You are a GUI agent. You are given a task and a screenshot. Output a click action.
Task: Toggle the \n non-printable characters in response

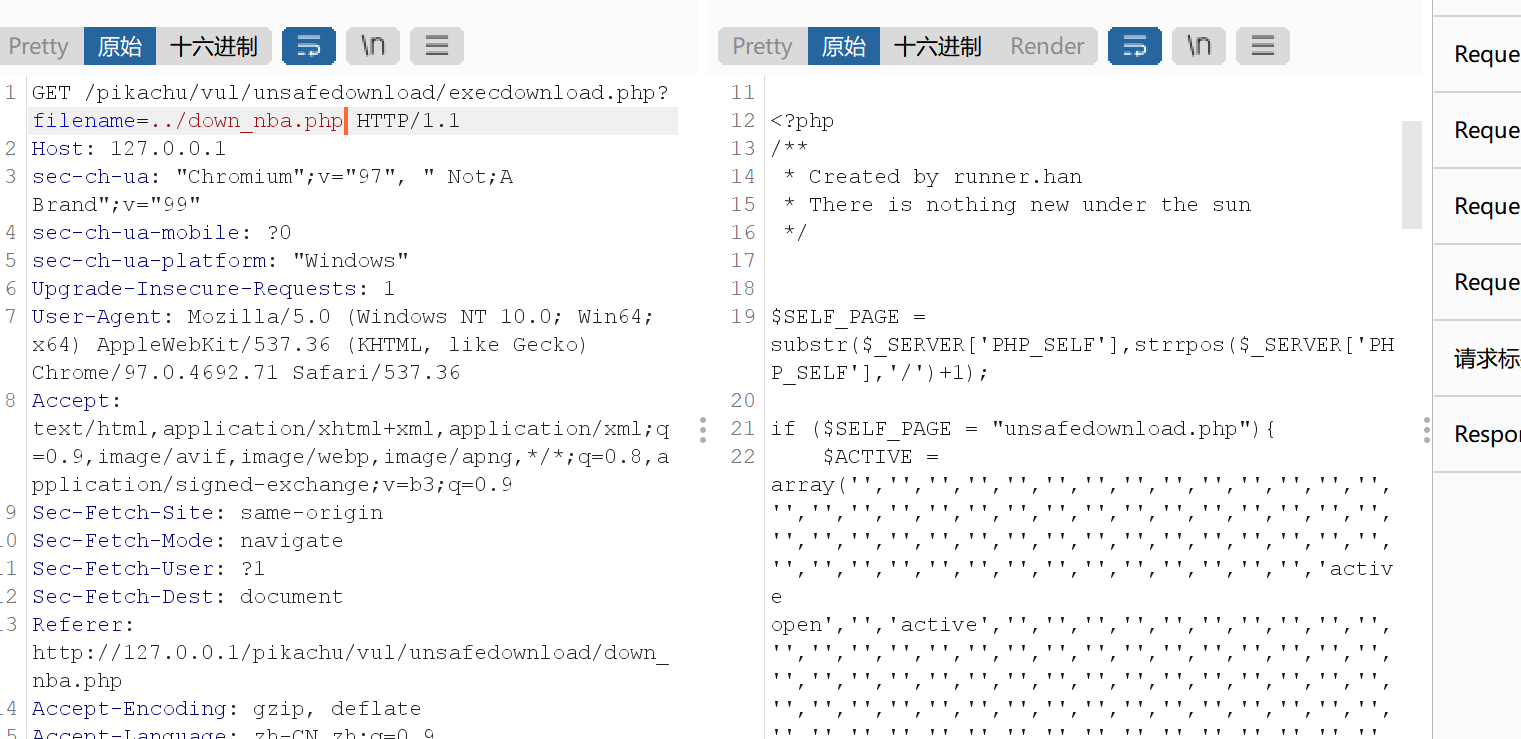point(1199,46)
